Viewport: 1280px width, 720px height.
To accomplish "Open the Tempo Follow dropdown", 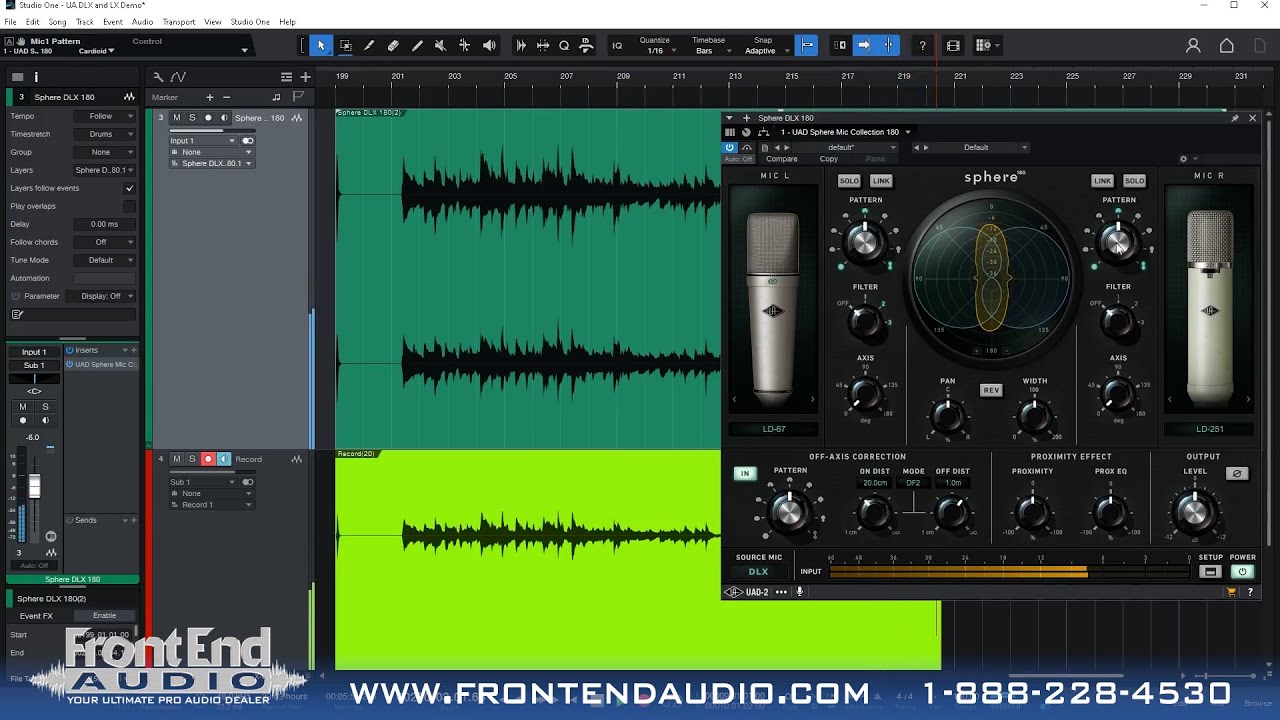I will click(x=104, y=116).
